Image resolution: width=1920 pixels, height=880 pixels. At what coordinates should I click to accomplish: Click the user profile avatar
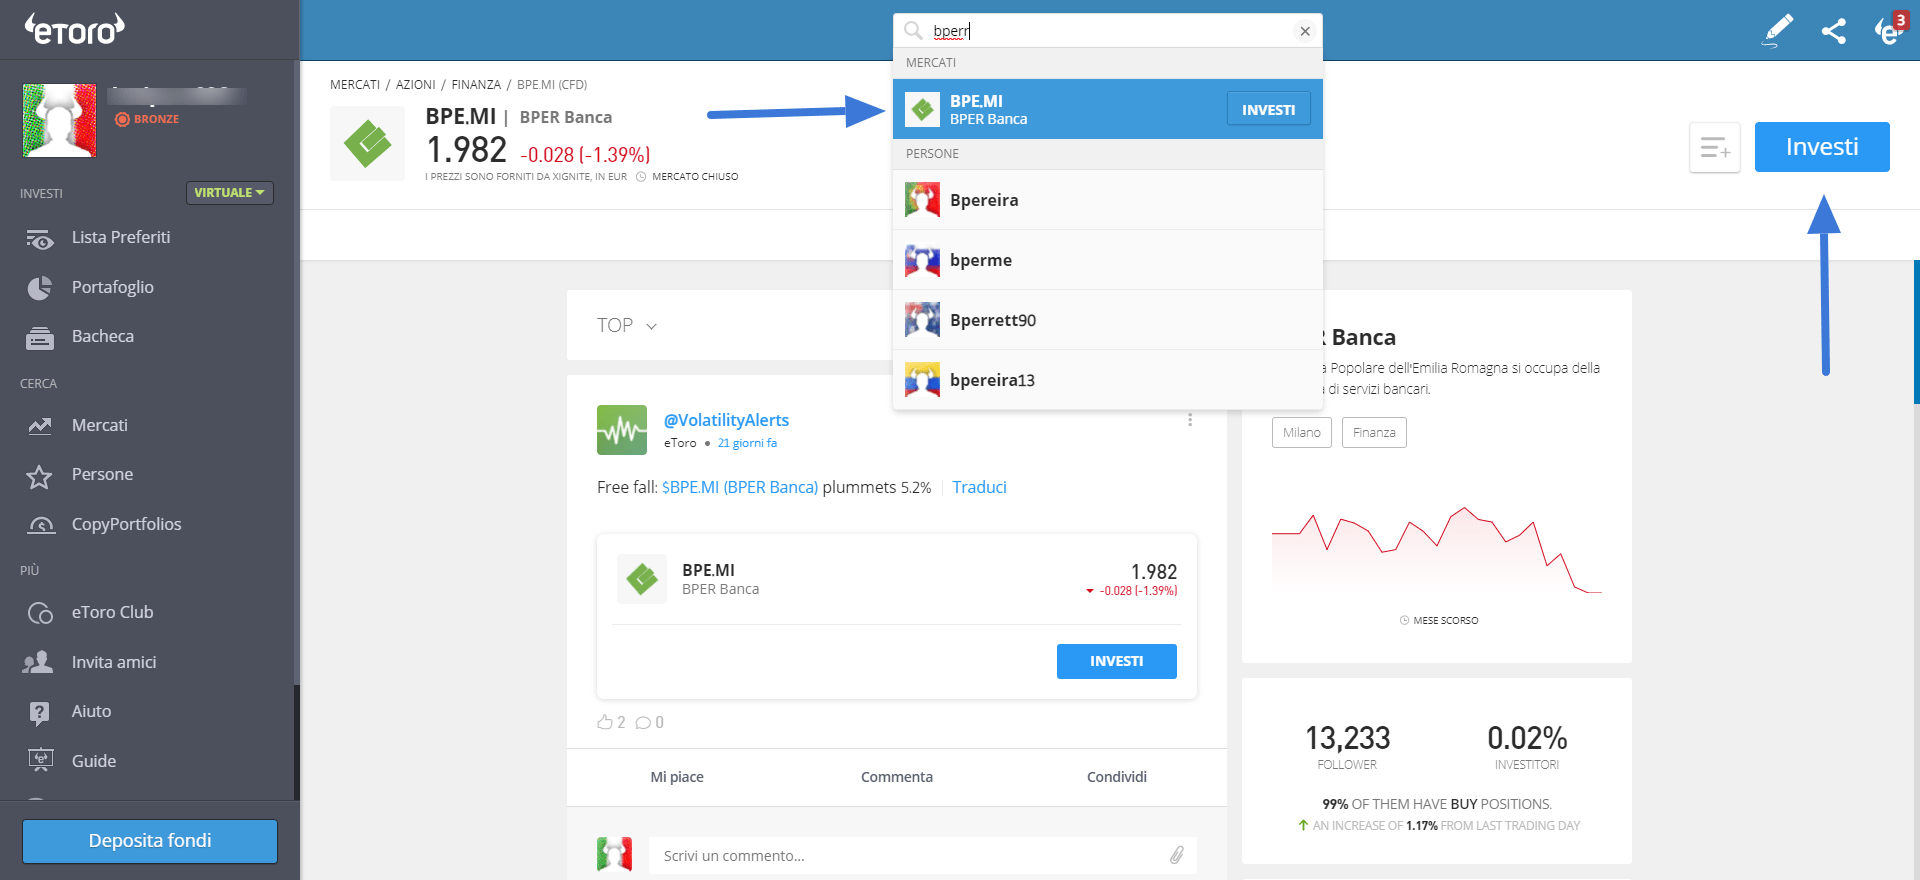(60, 120)
